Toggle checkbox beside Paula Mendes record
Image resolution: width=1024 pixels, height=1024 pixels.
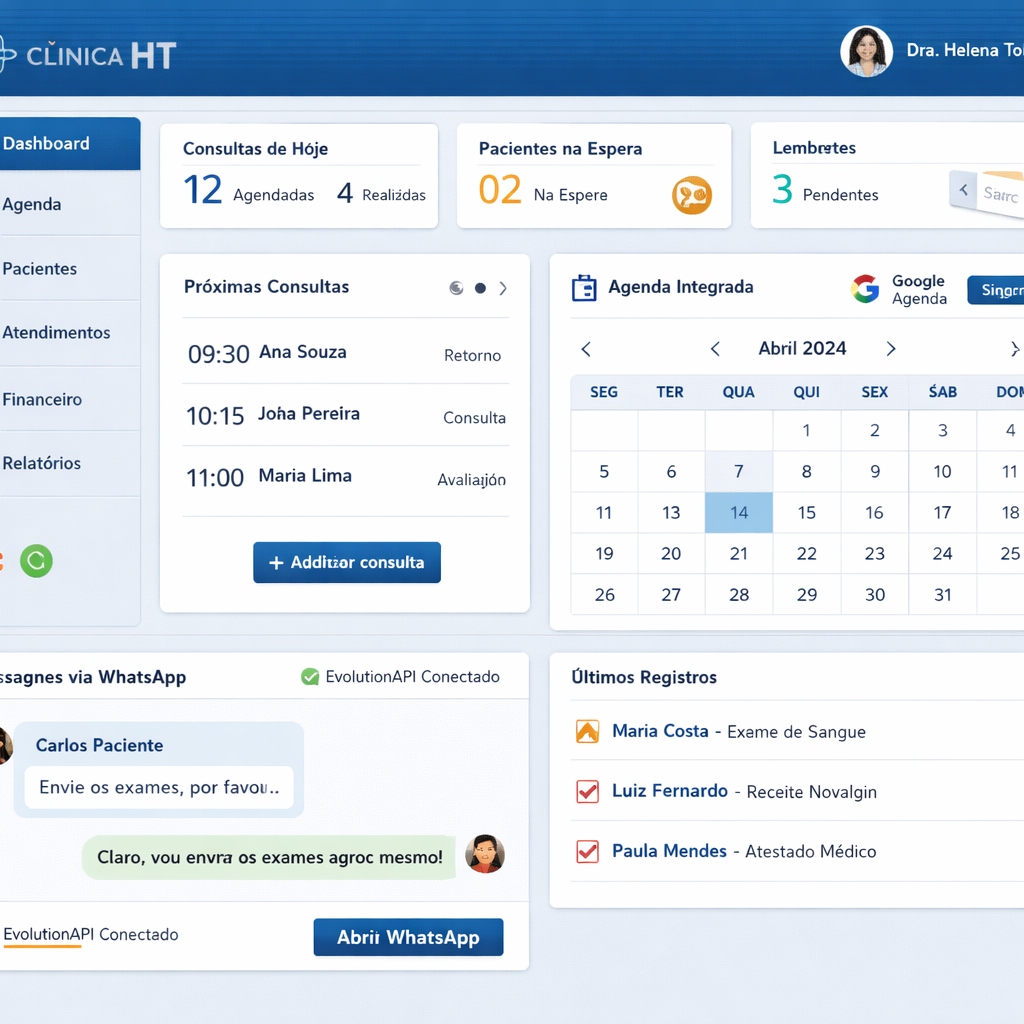click(x=587, y=852)
